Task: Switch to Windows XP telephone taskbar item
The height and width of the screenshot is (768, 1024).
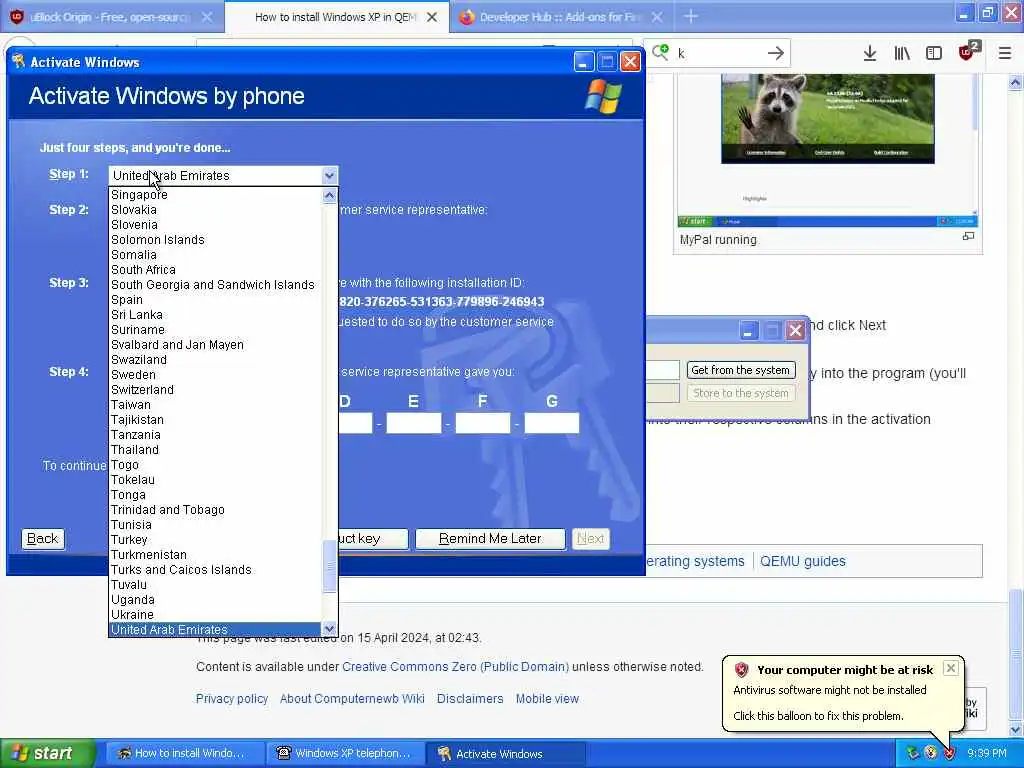Action: 346,753
